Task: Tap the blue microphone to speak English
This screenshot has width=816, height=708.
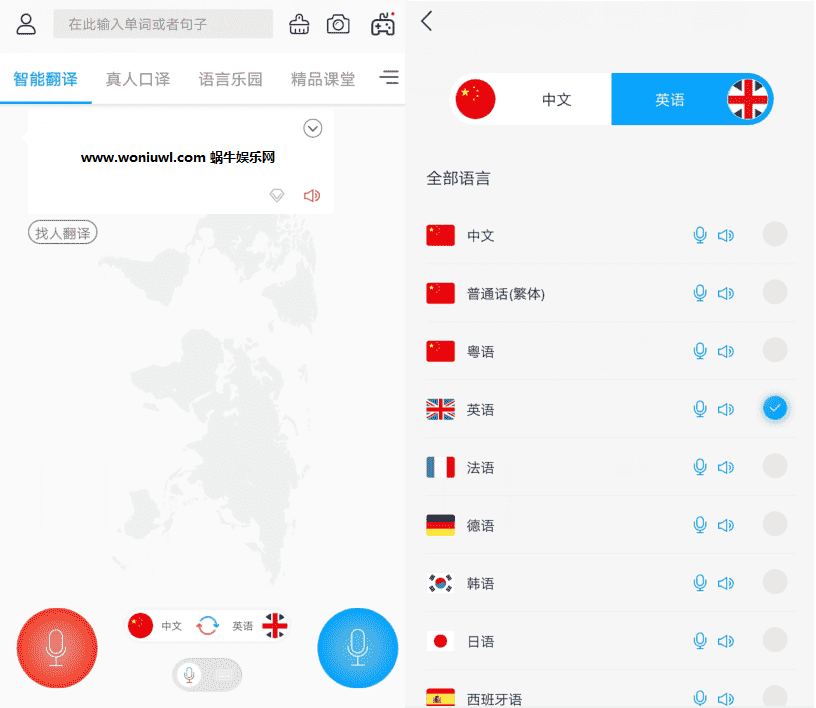Action: point(357,648)
